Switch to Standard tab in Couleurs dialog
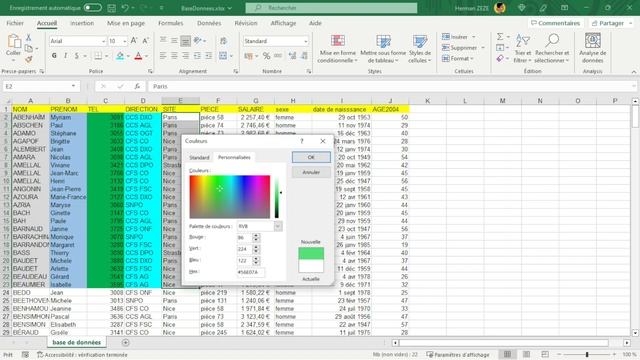The image size is (640, 360). [x=199, y=158]
